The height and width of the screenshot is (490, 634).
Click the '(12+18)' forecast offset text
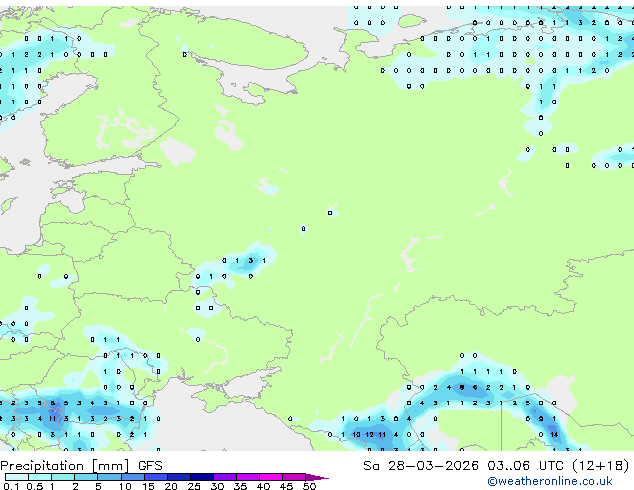point(600,466)
